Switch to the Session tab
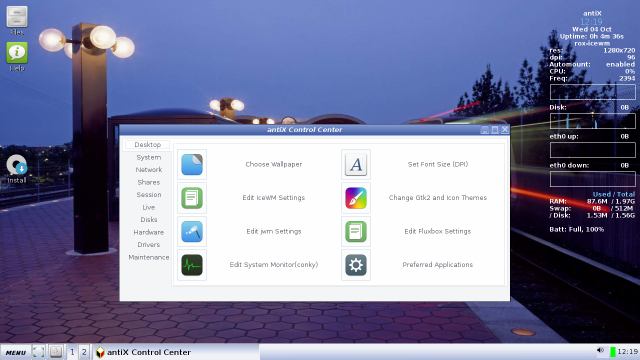Viewport: 640px width, 360px height. point(149,195)
